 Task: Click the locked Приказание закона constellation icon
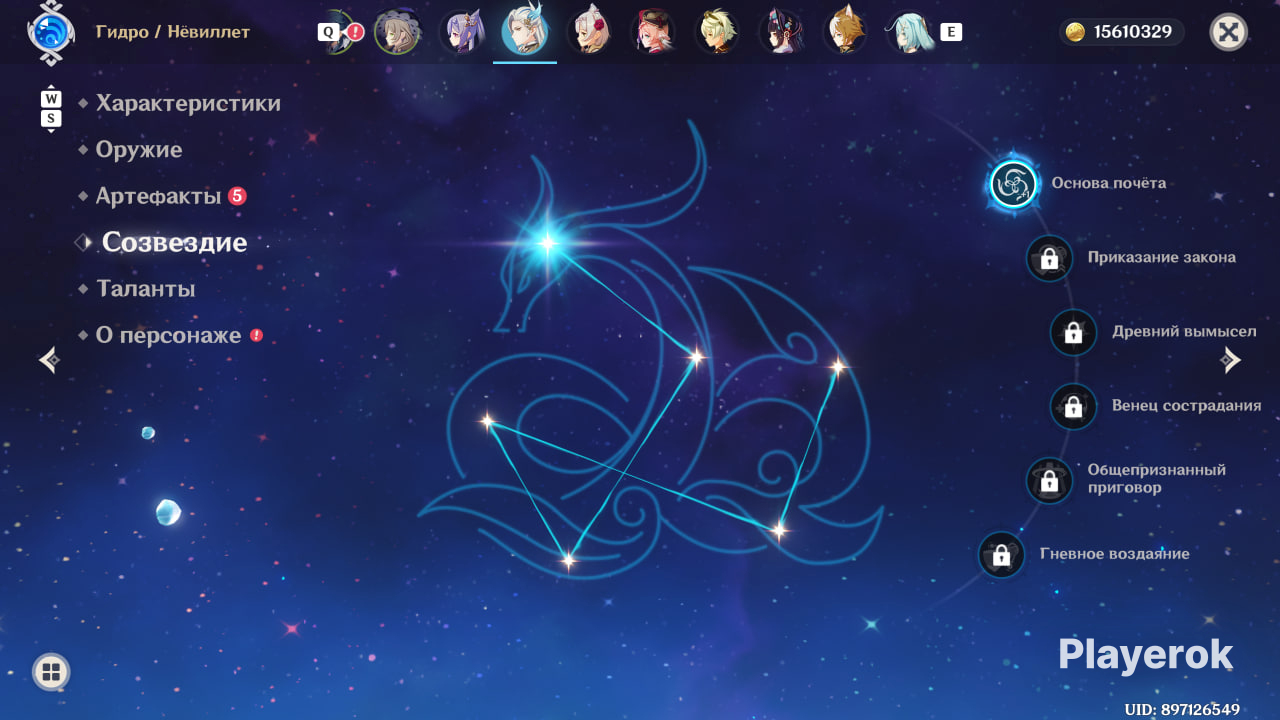click(x=1049, y=258)
